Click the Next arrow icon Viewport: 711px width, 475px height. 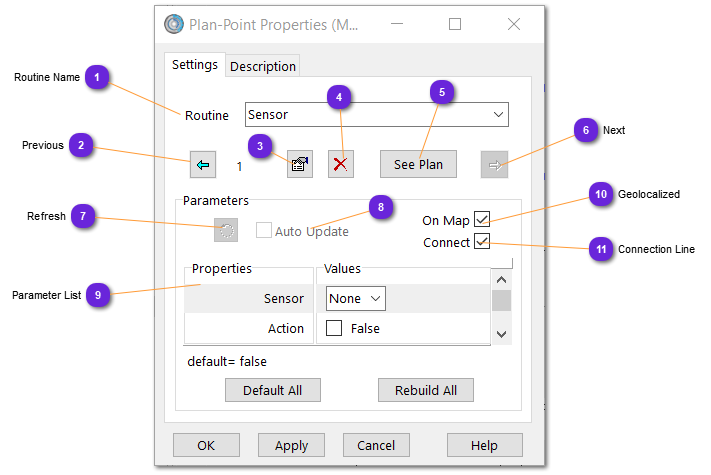coord(494,165)
